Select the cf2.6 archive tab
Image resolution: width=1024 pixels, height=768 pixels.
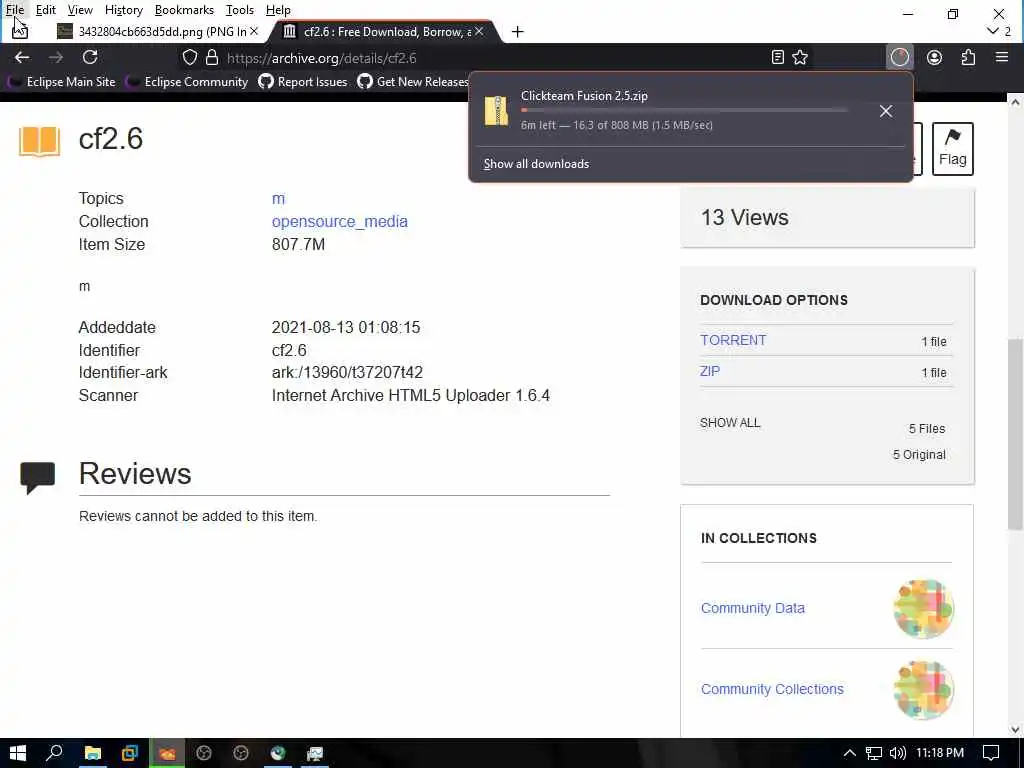pos(385,31)
